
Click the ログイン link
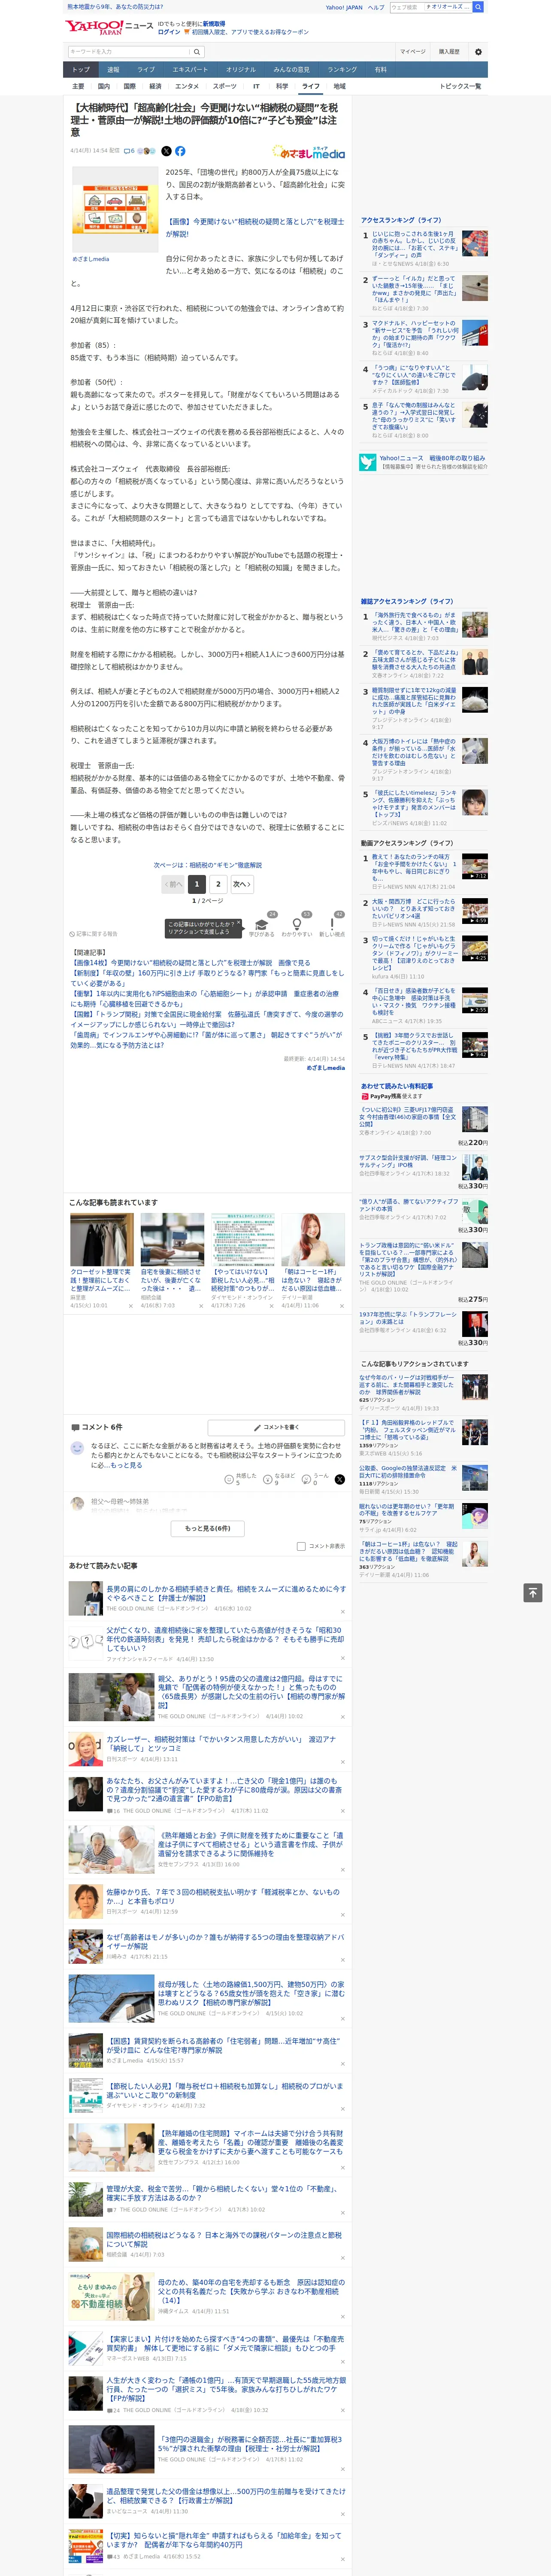pyautogui.click(x=169, y=32)
